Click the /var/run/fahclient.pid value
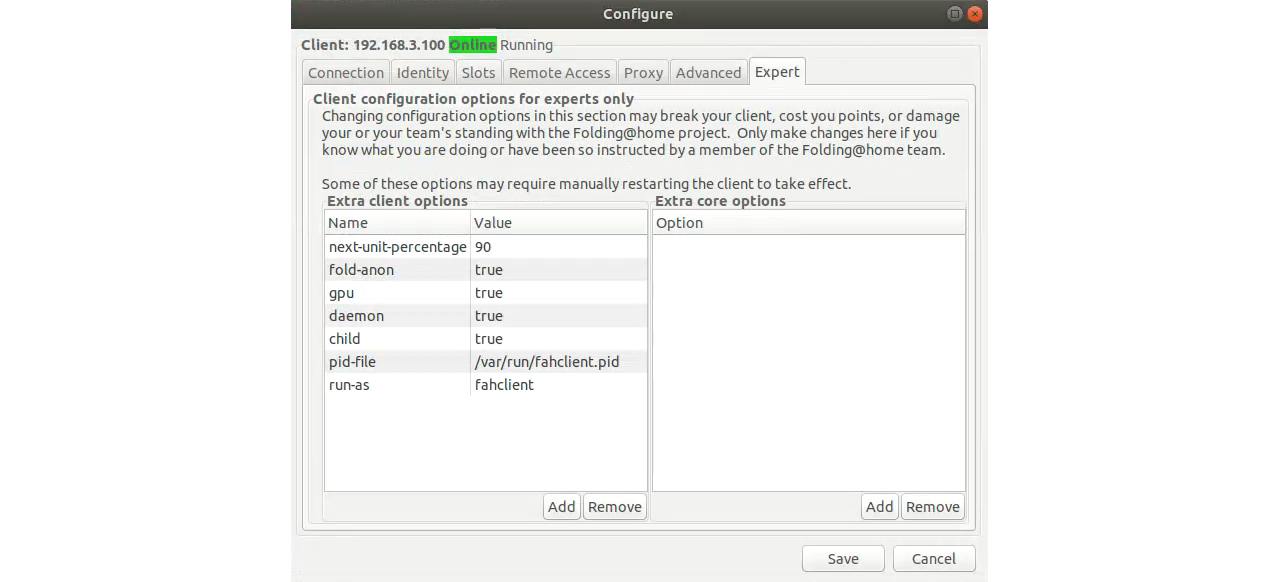 click(x=547, y=362)
